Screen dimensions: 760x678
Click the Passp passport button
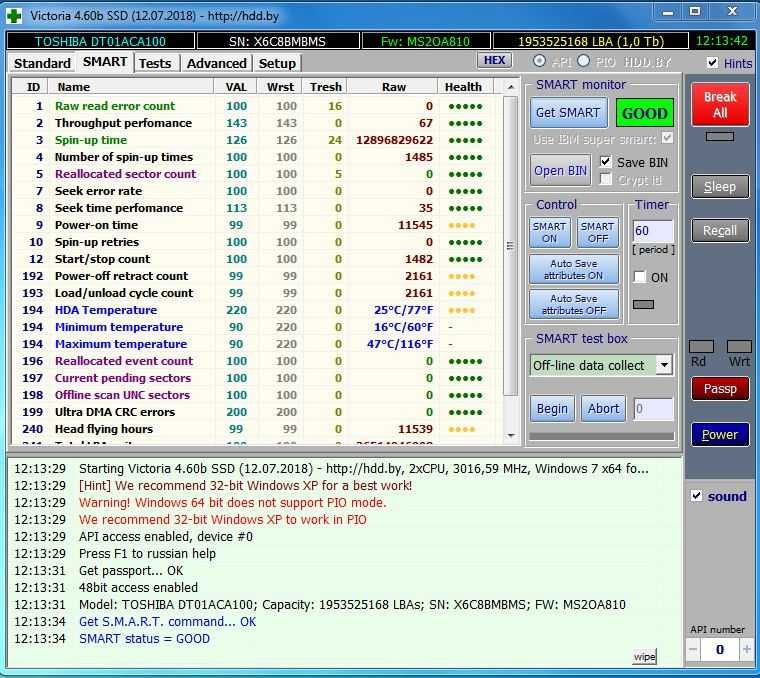coord(719,389)
